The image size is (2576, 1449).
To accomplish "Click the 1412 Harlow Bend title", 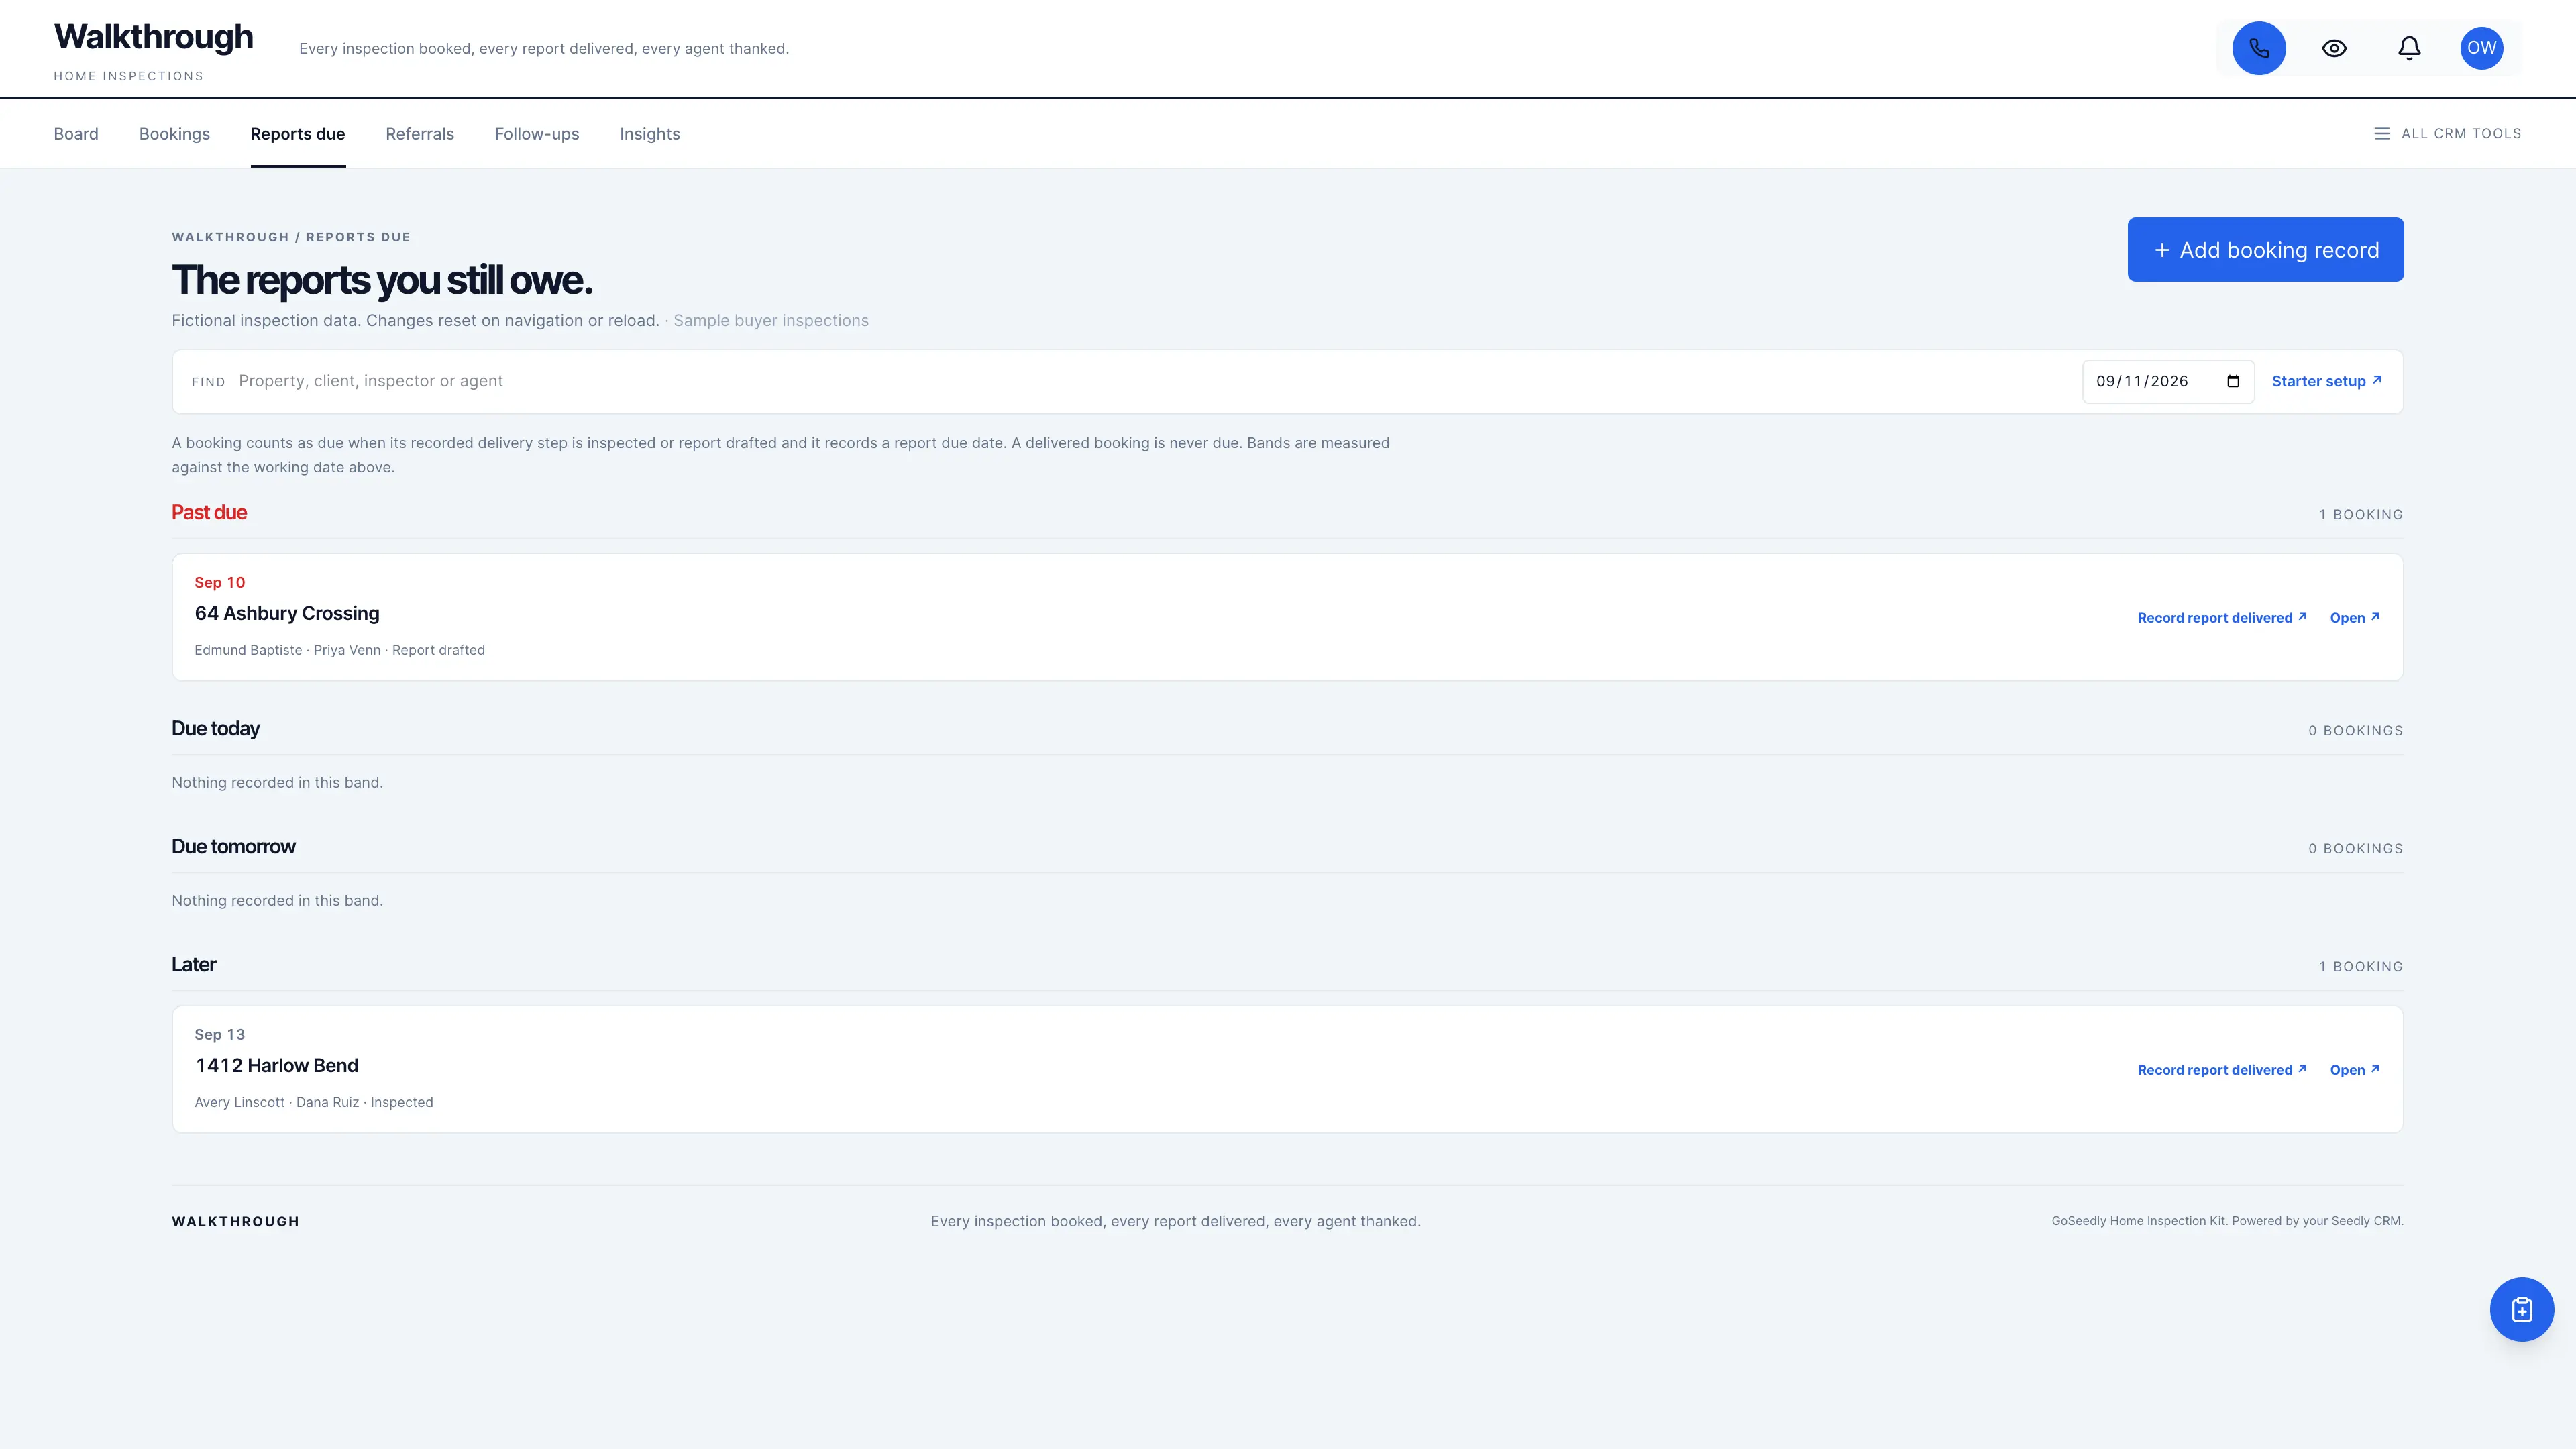I will (x=276, y=1065).
